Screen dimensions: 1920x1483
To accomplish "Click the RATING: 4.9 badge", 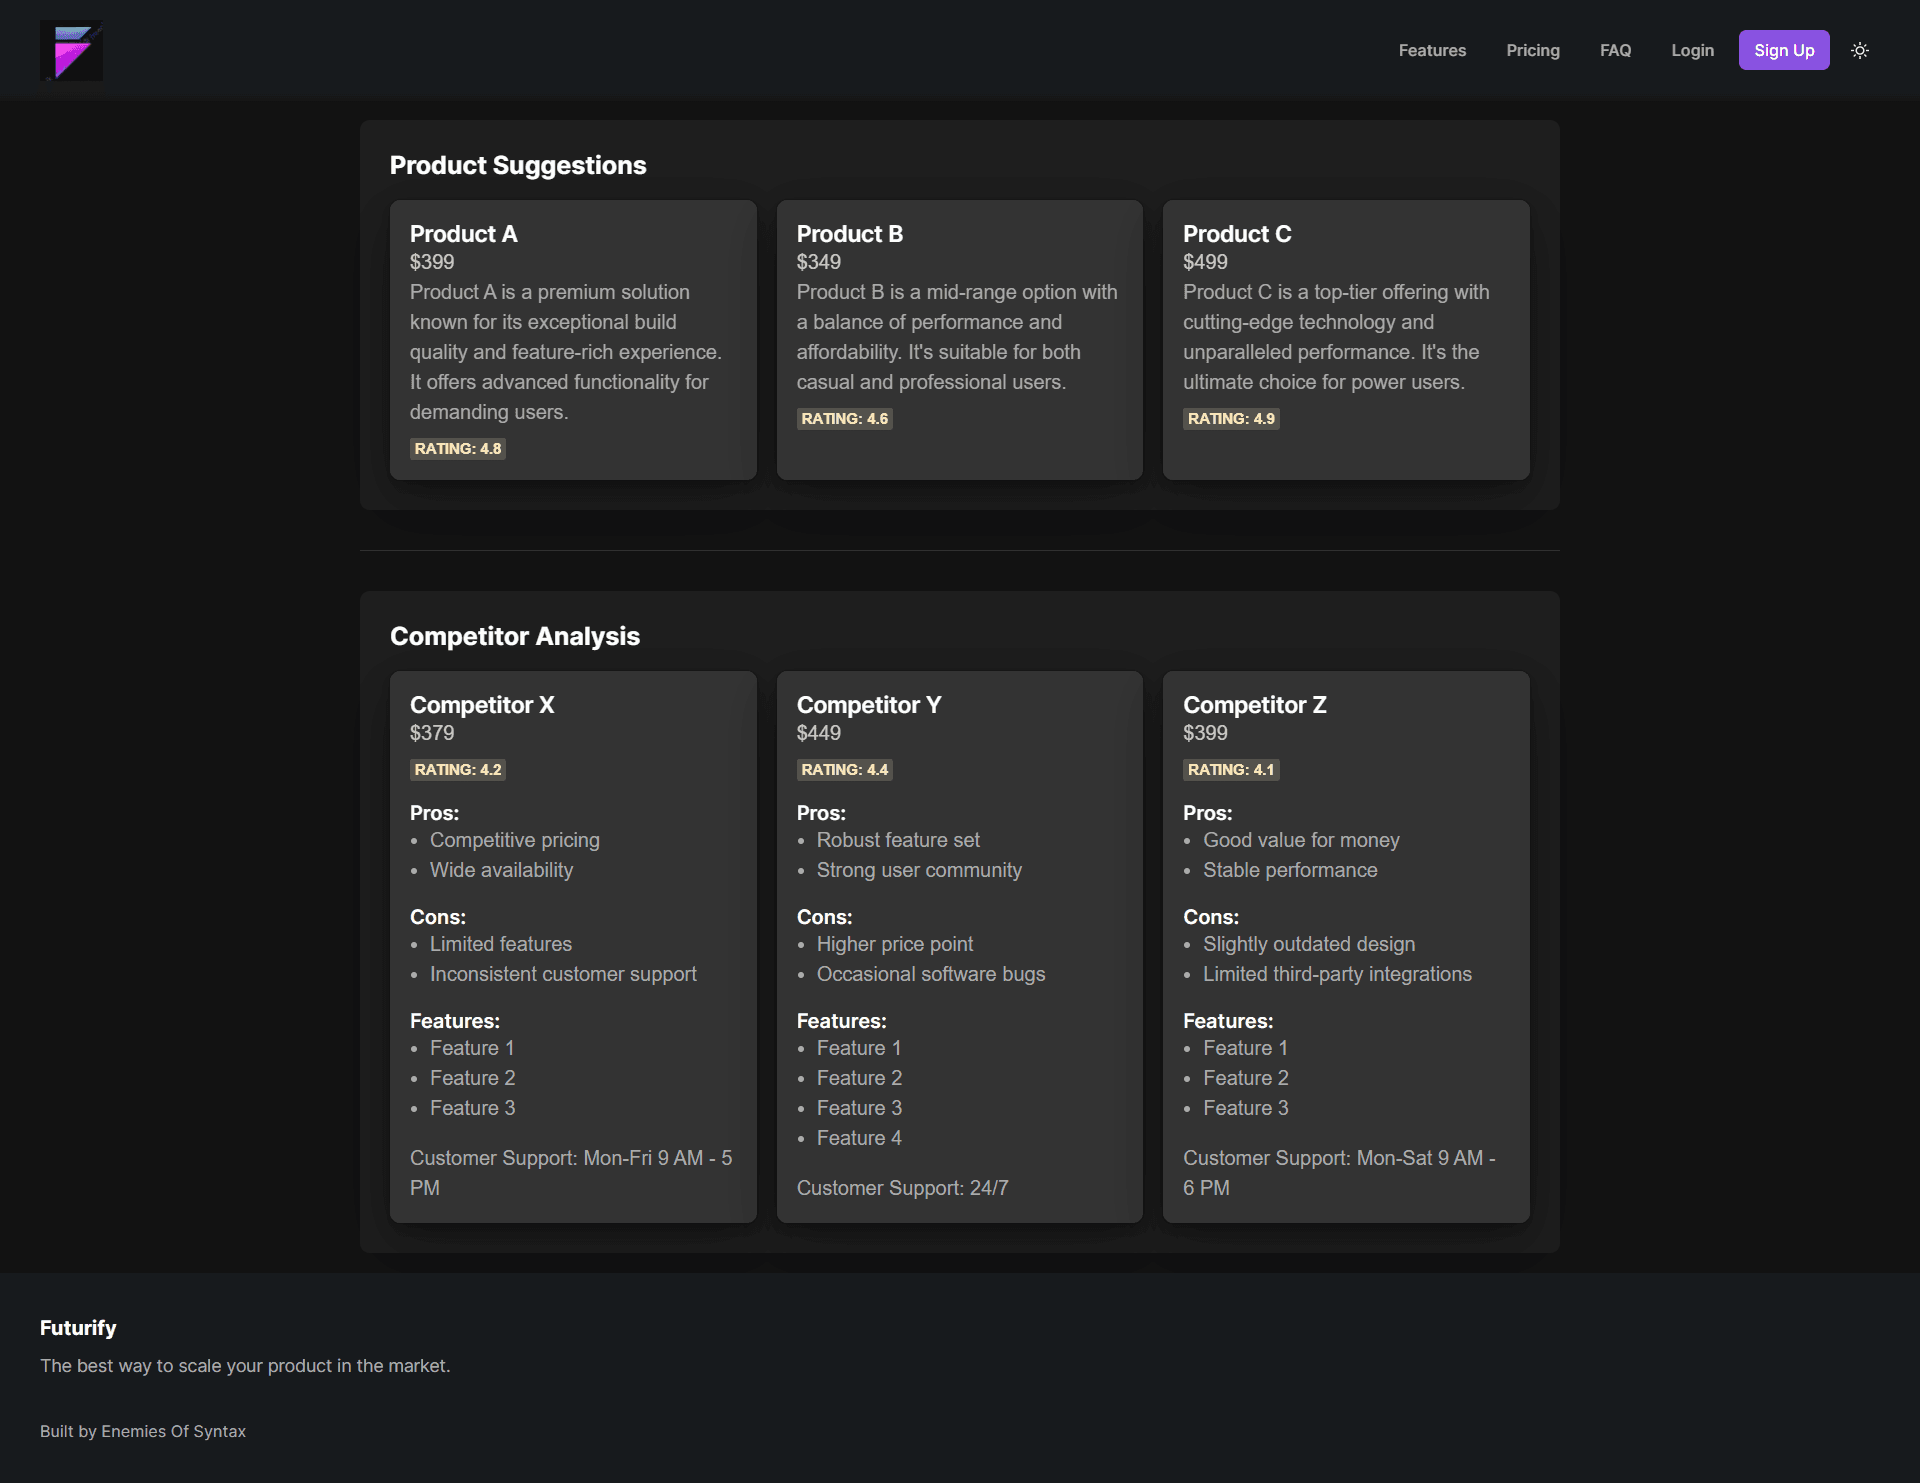I will pyautogui.click(x=1231, y=419).
